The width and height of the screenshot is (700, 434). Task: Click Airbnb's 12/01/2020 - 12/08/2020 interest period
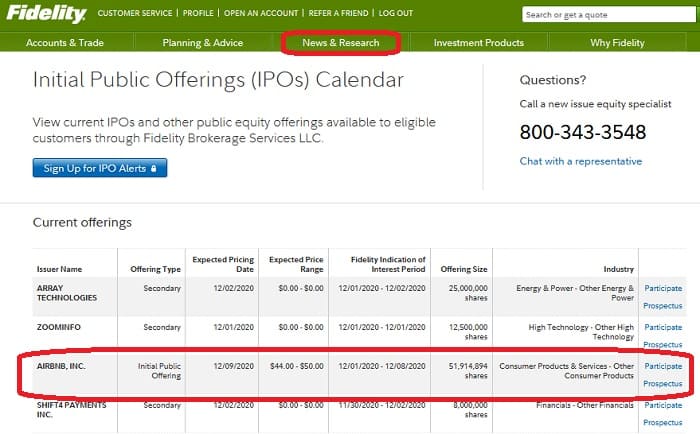382,366
